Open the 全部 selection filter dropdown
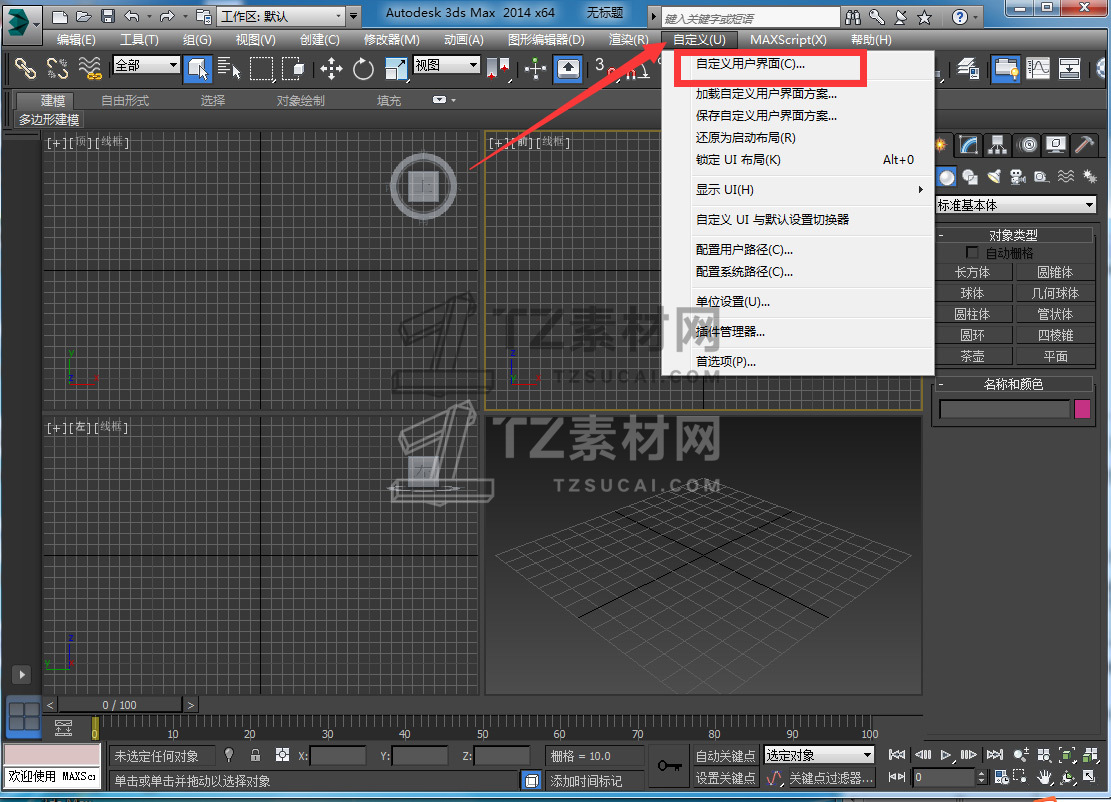The height and width of the screenshot is (802, 1111). point(146,65)
